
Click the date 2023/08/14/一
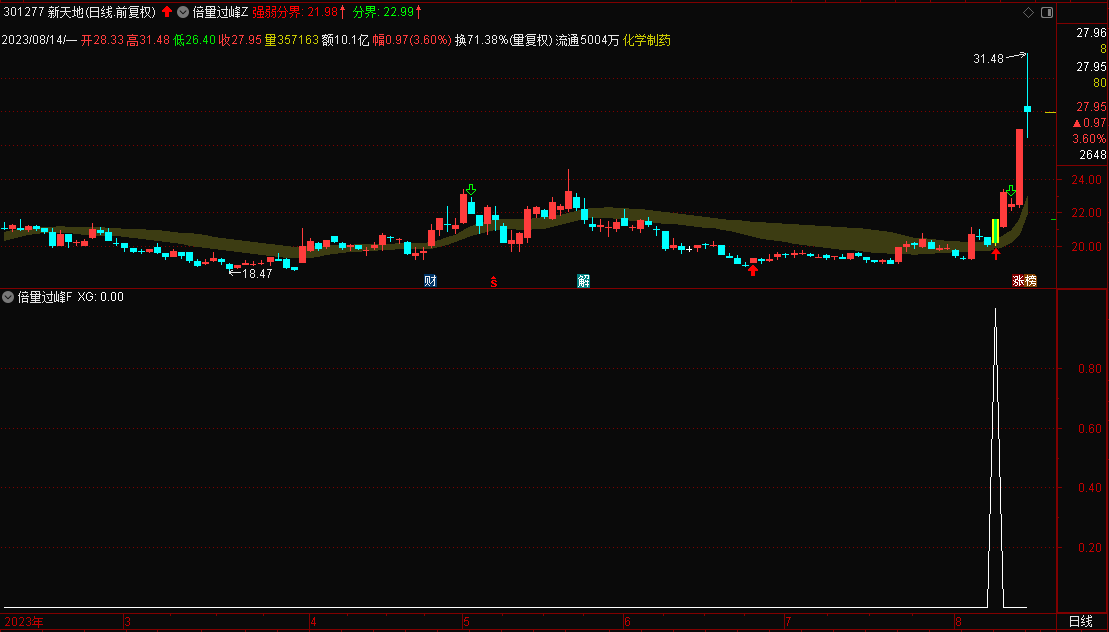click(x=39, y=40)
